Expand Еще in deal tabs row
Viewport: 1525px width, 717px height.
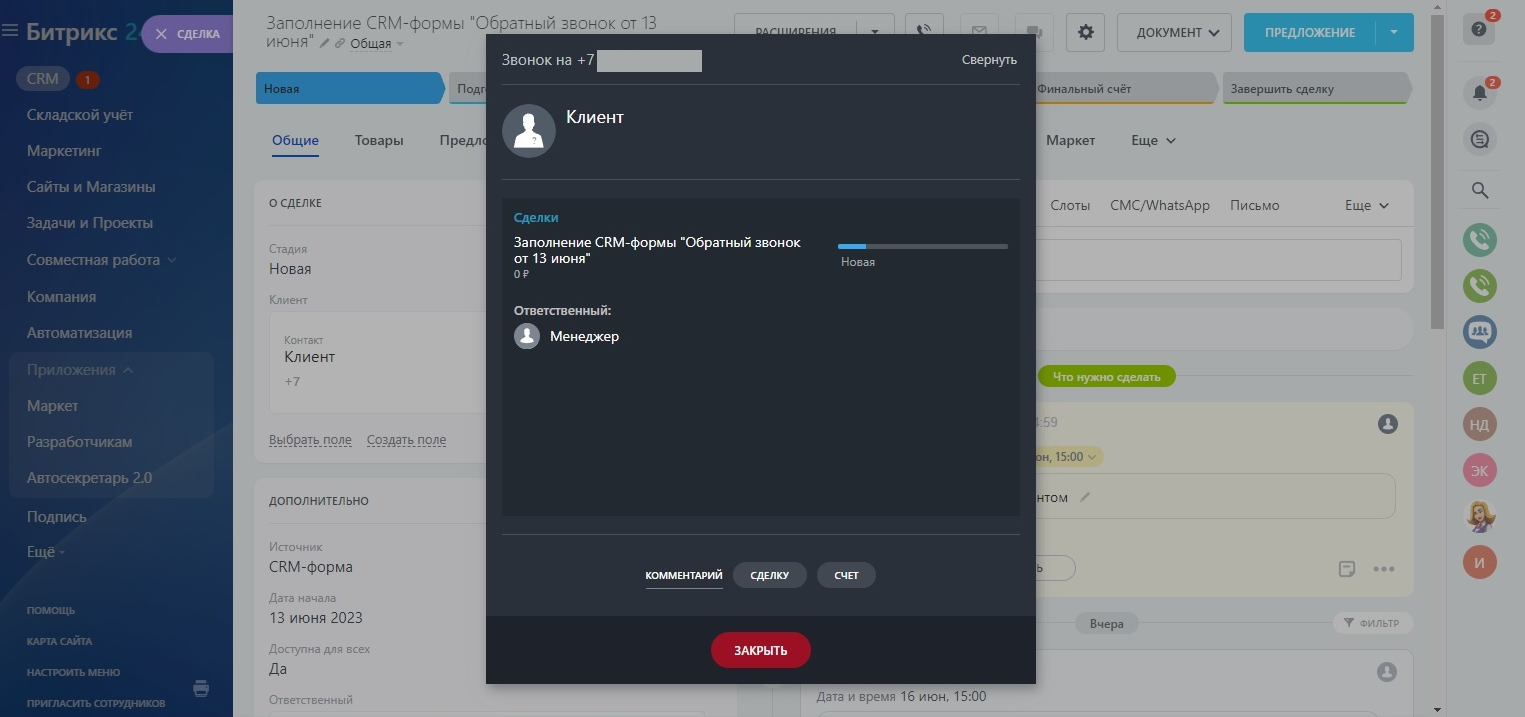1153,140
